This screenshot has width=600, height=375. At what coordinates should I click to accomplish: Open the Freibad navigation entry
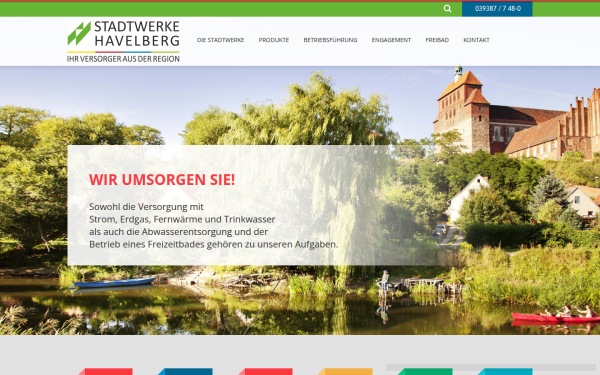pyautogui.click(x=437, y=40)
